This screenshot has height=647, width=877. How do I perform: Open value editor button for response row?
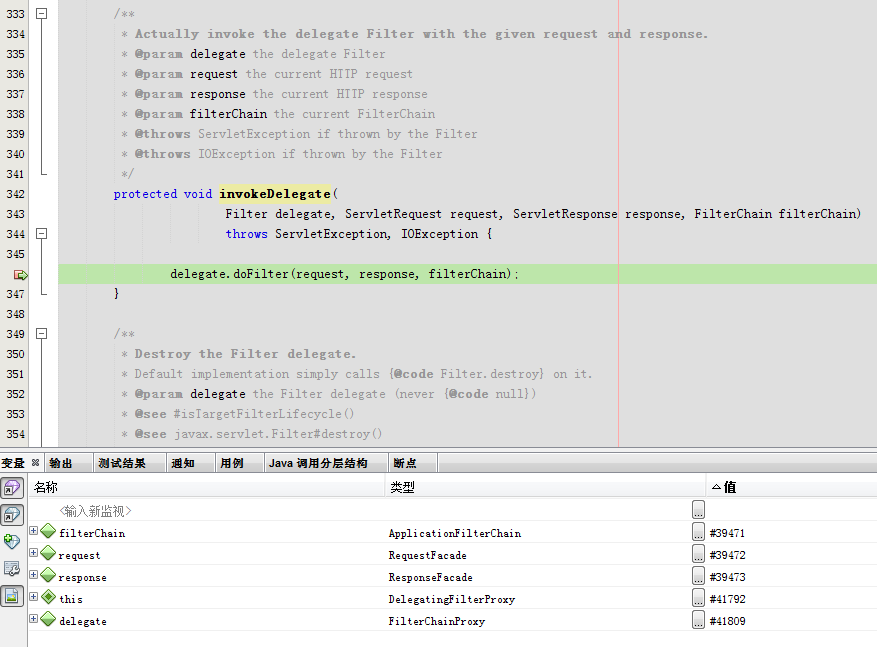(x=698, y=575)
